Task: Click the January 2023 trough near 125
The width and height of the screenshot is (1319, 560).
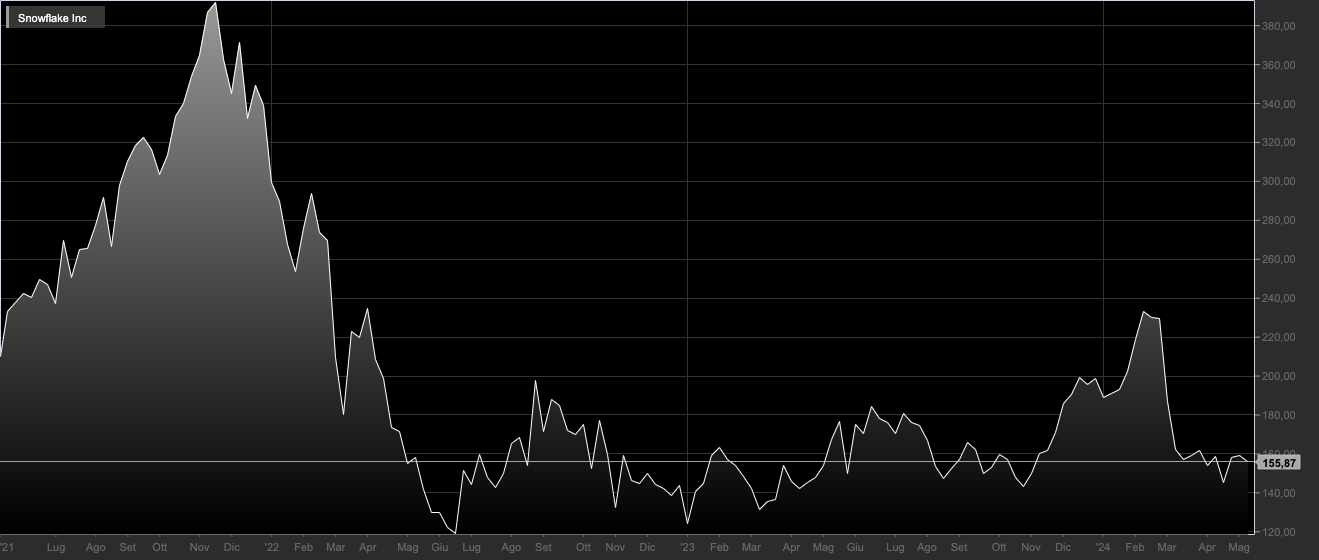Action: point(687,523)
